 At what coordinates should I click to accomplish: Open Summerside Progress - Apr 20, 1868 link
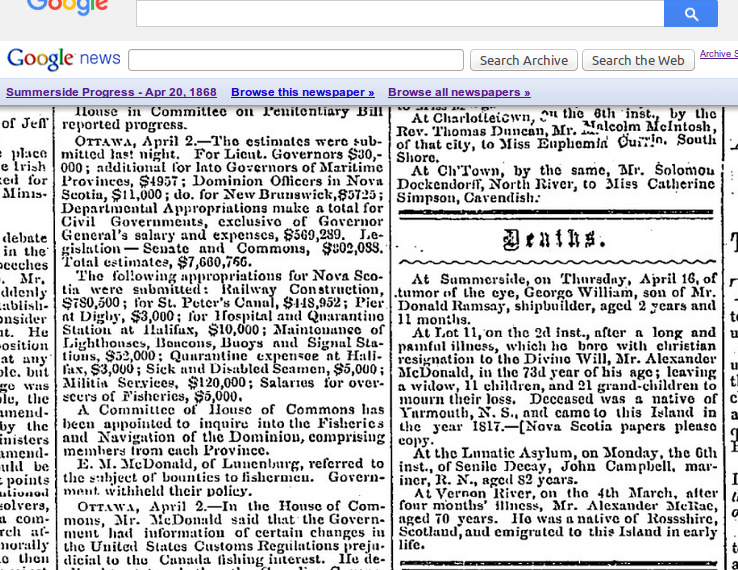(x=111, y=92)
